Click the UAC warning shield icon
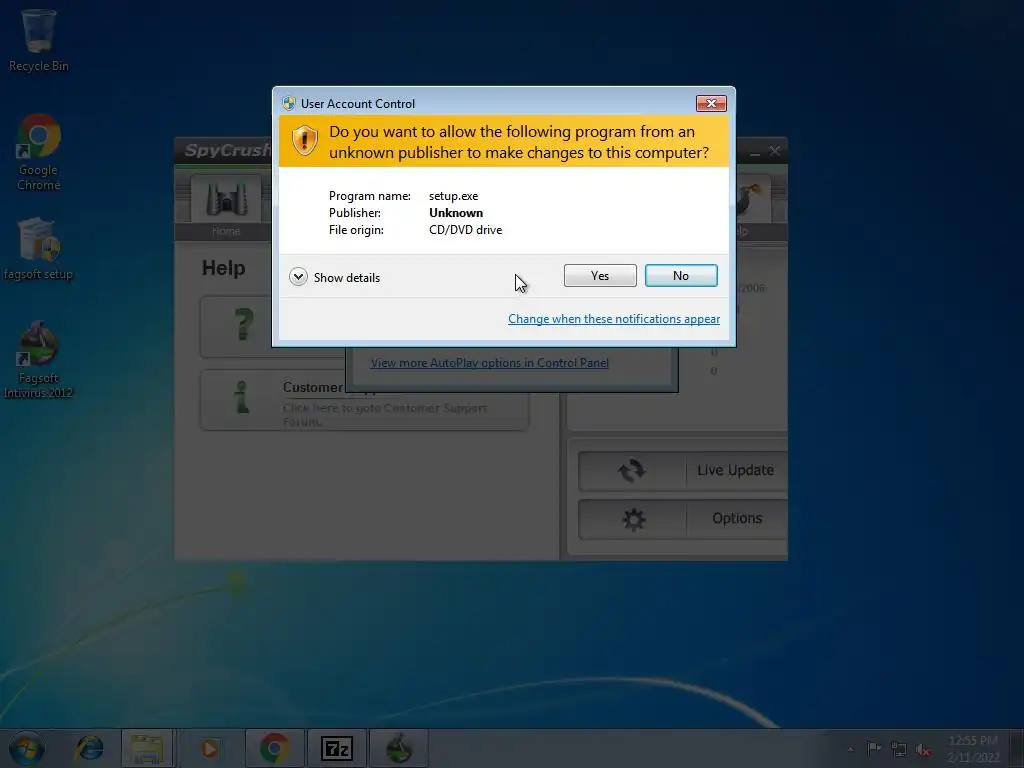Screen dimensions: 1024x768 (x=304, y=140)
